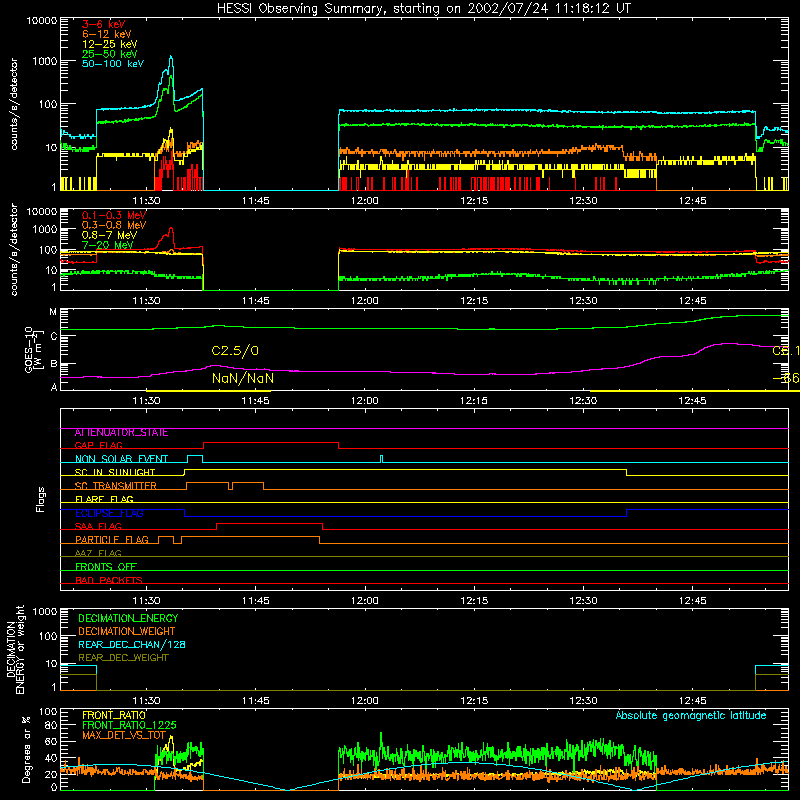Click the 'Absolute geomagnetic latitude' label
Screen dimensions: 800x800
click(x=691, y=715)
